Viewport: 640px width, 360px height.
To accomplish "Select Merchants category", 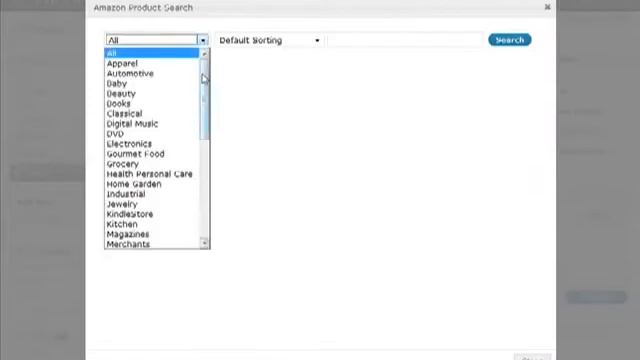I will click(x=152, y=244).
